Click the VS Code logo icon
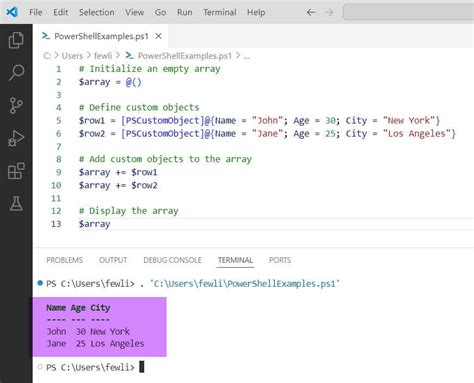The image size is (474, 383). (x=12, y=12)
